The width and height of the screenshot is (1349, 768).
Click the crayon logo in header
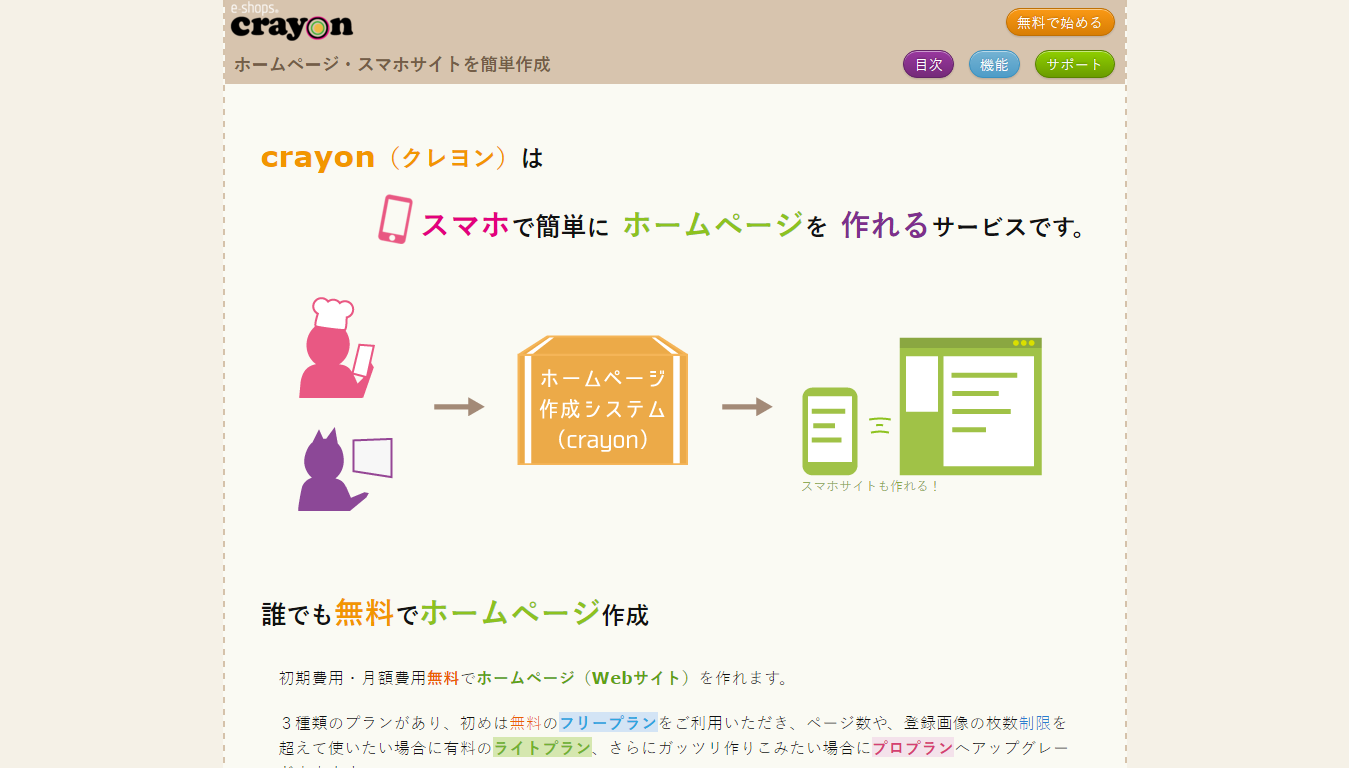(x=291, y=24)
